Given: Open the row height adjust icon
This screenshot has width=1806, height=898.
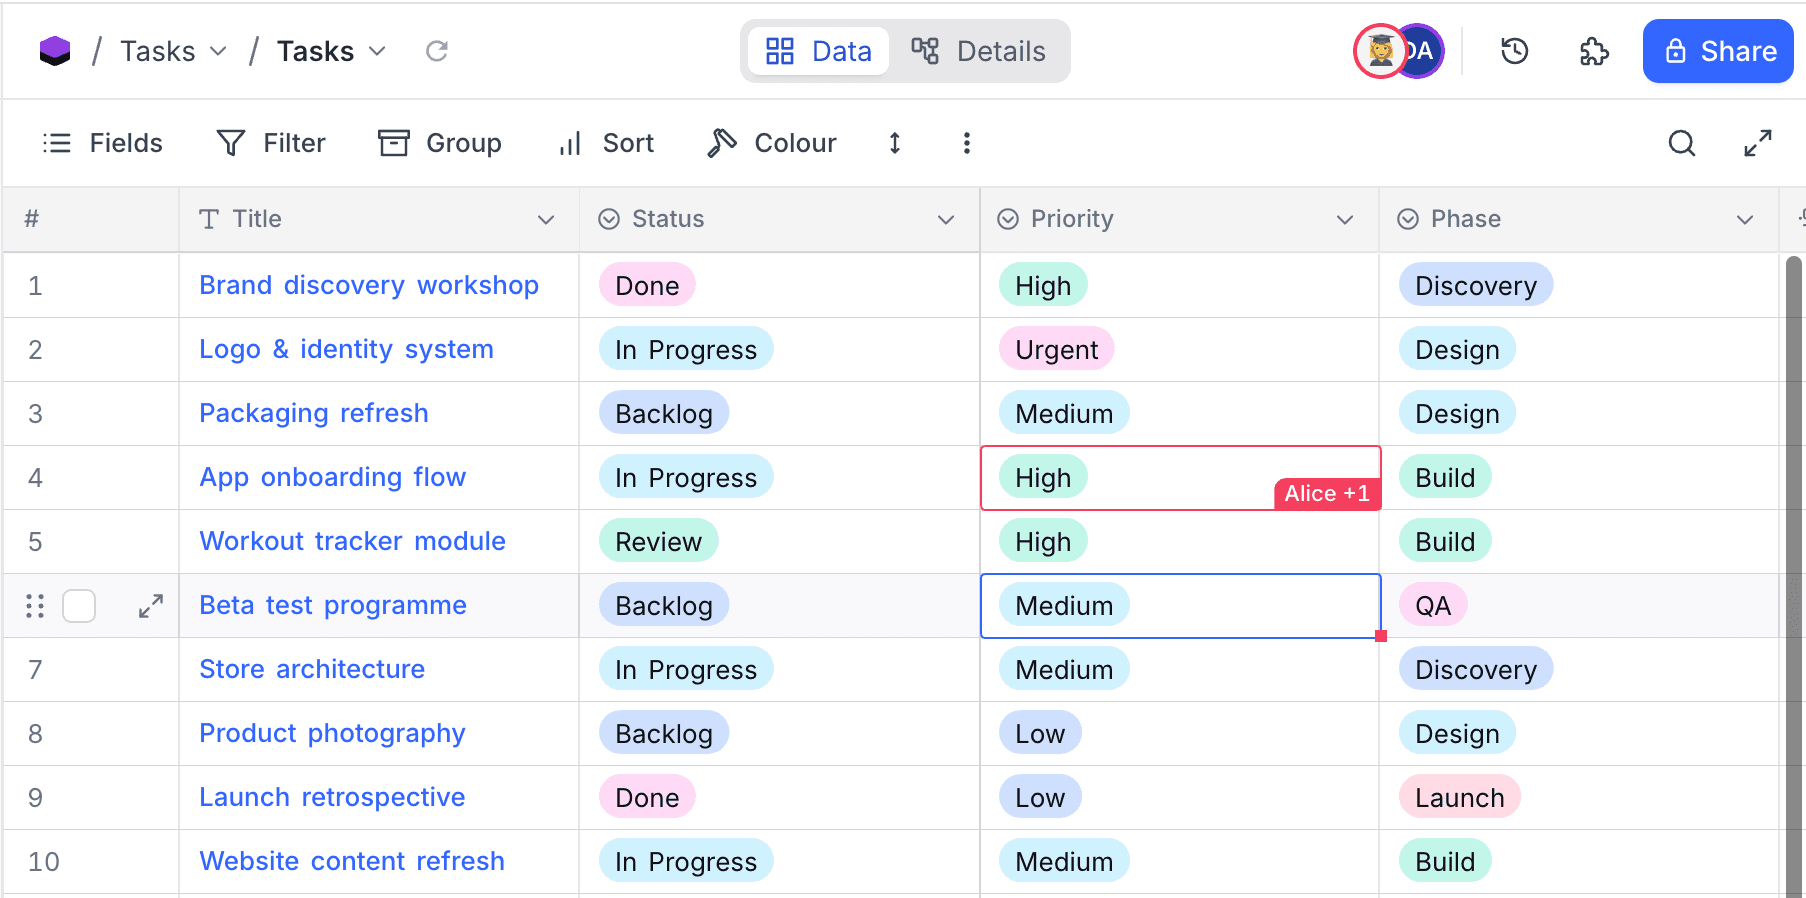Looking at the screenshot, I should 895,143.
